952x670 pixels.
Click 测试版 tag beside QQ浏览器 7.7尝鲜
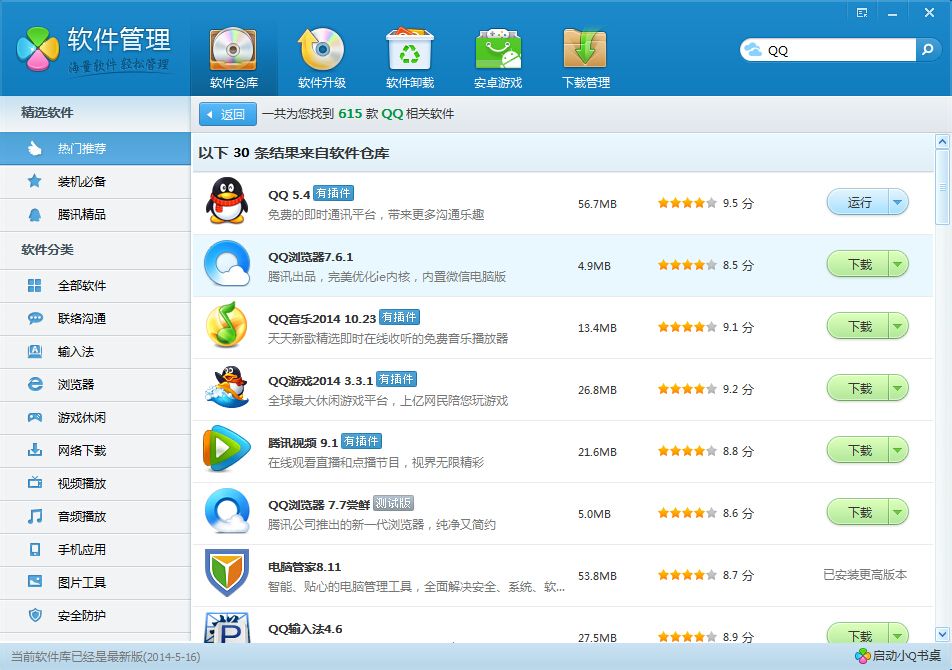pyautogui.click(x=393, y=503)
